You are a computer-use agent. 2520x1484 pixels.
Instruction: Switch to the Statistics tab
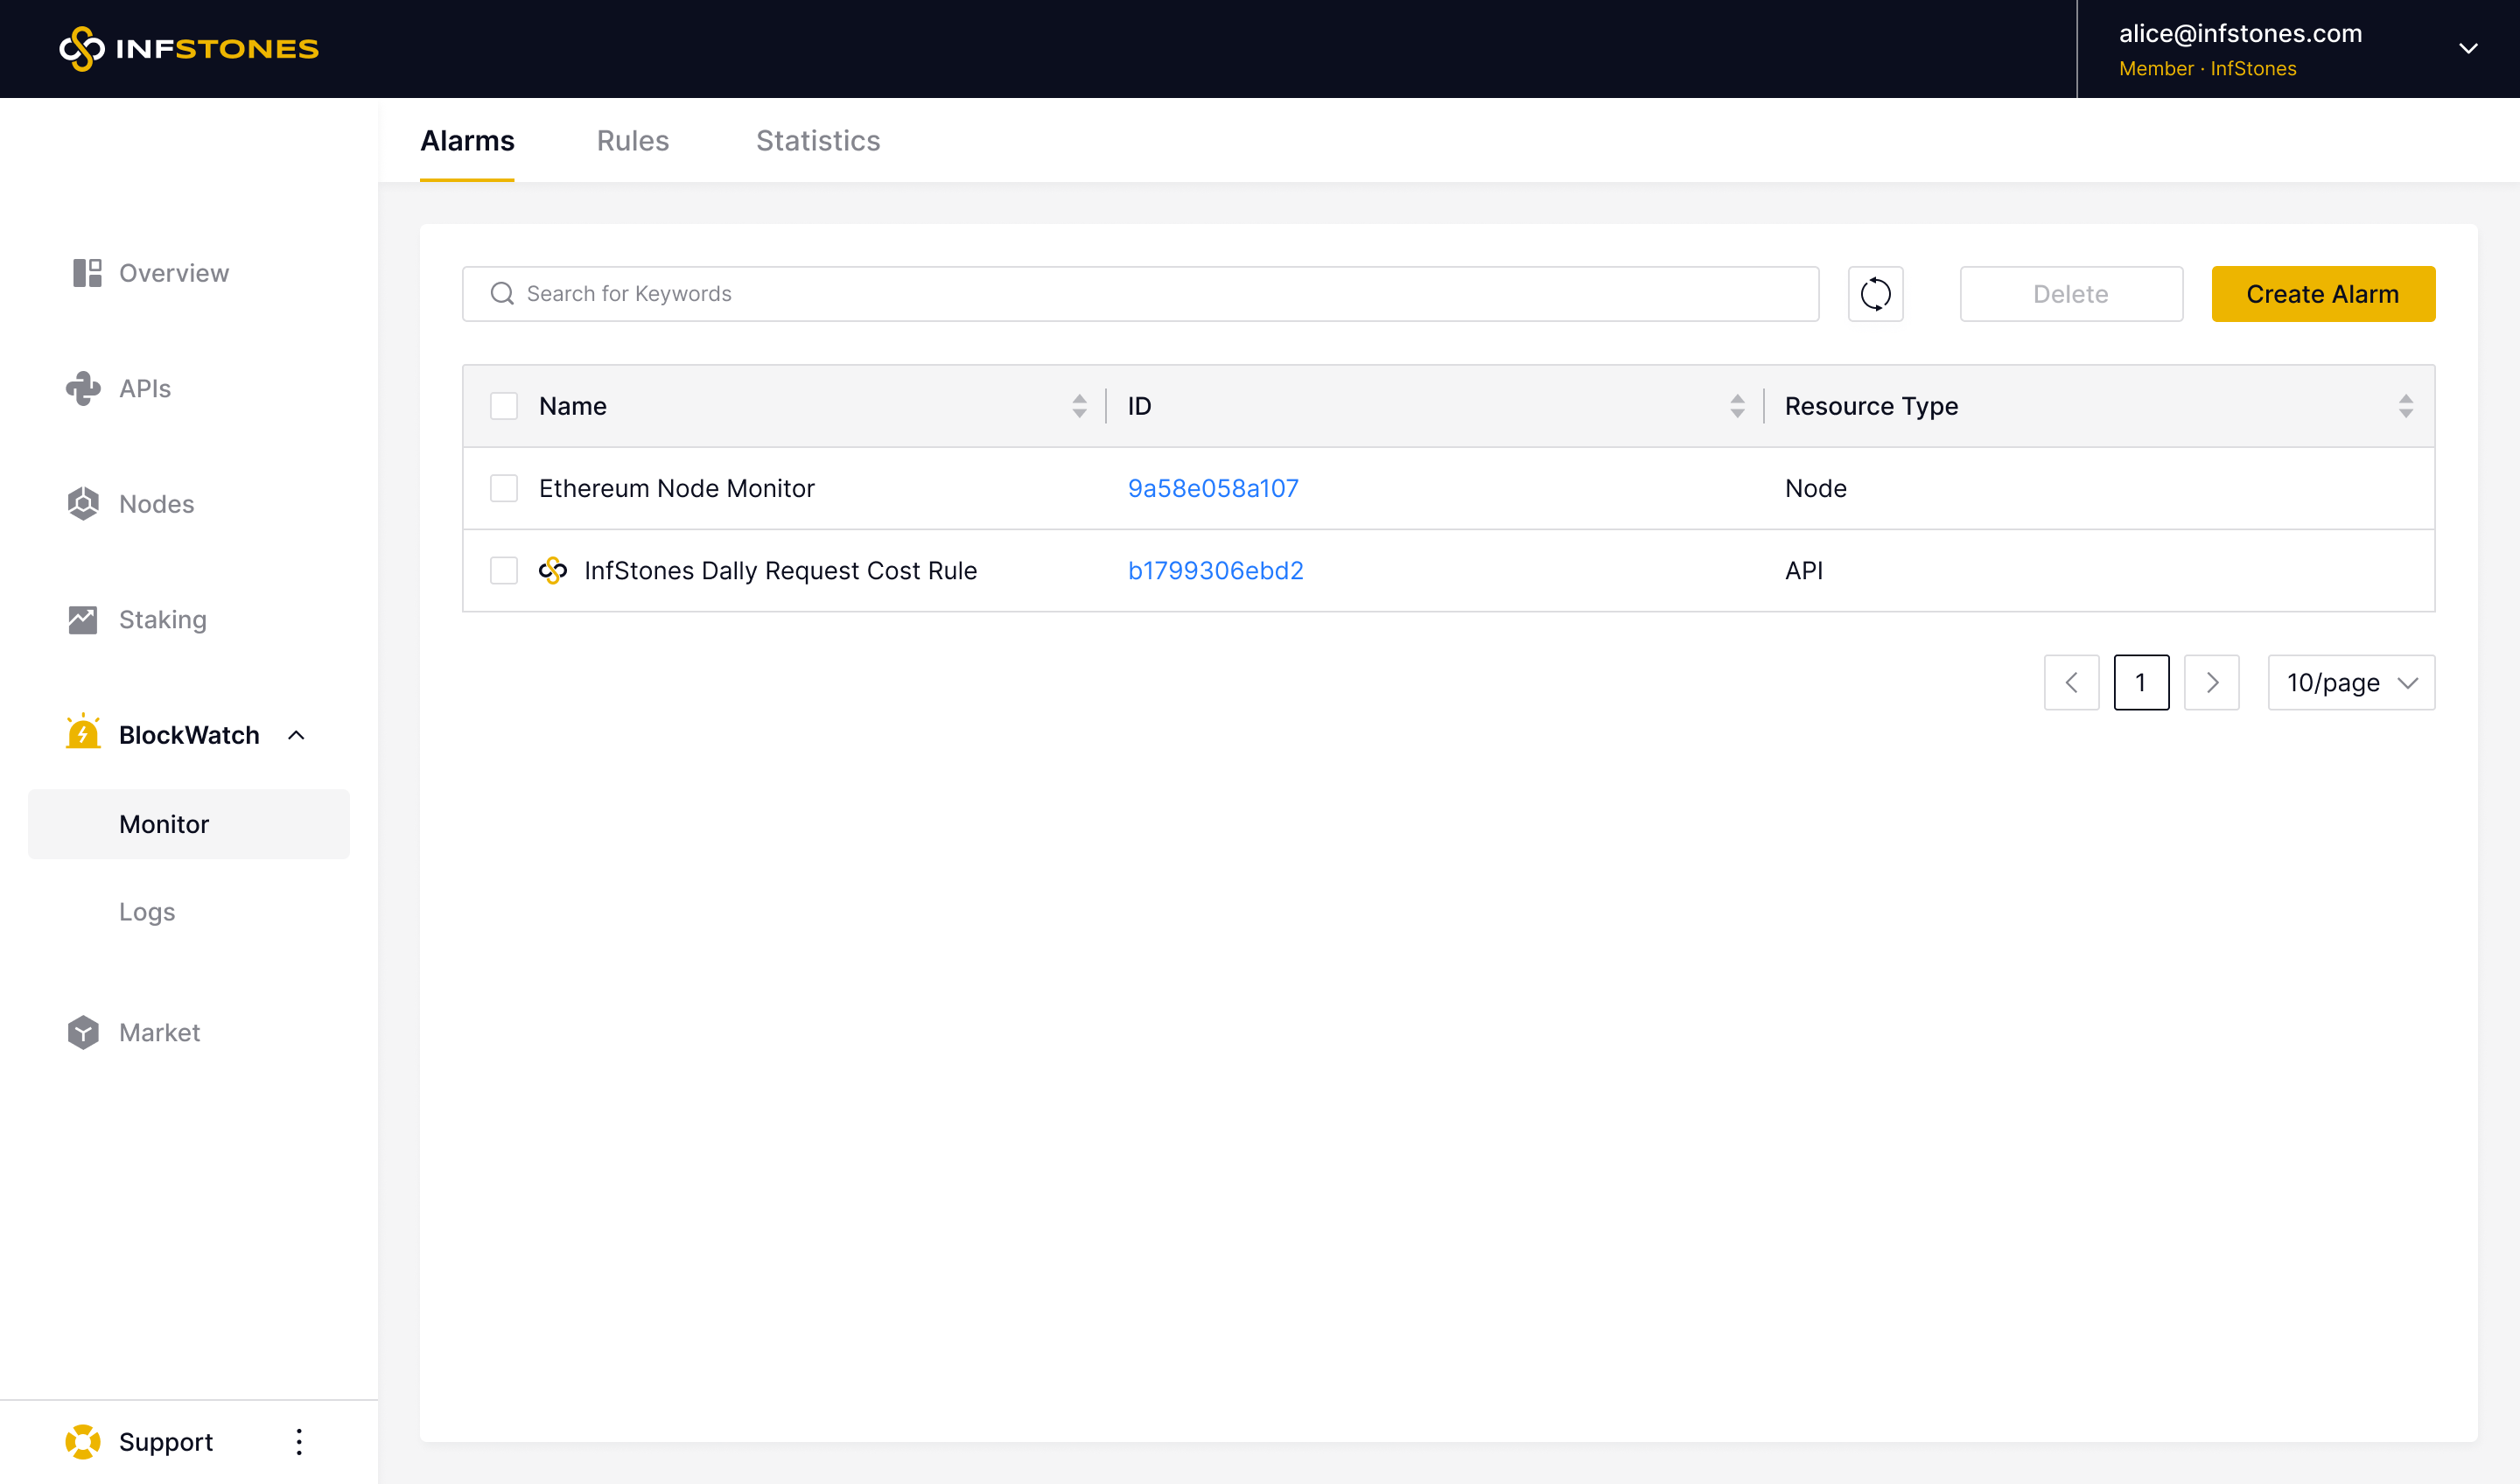coord(817,141)
